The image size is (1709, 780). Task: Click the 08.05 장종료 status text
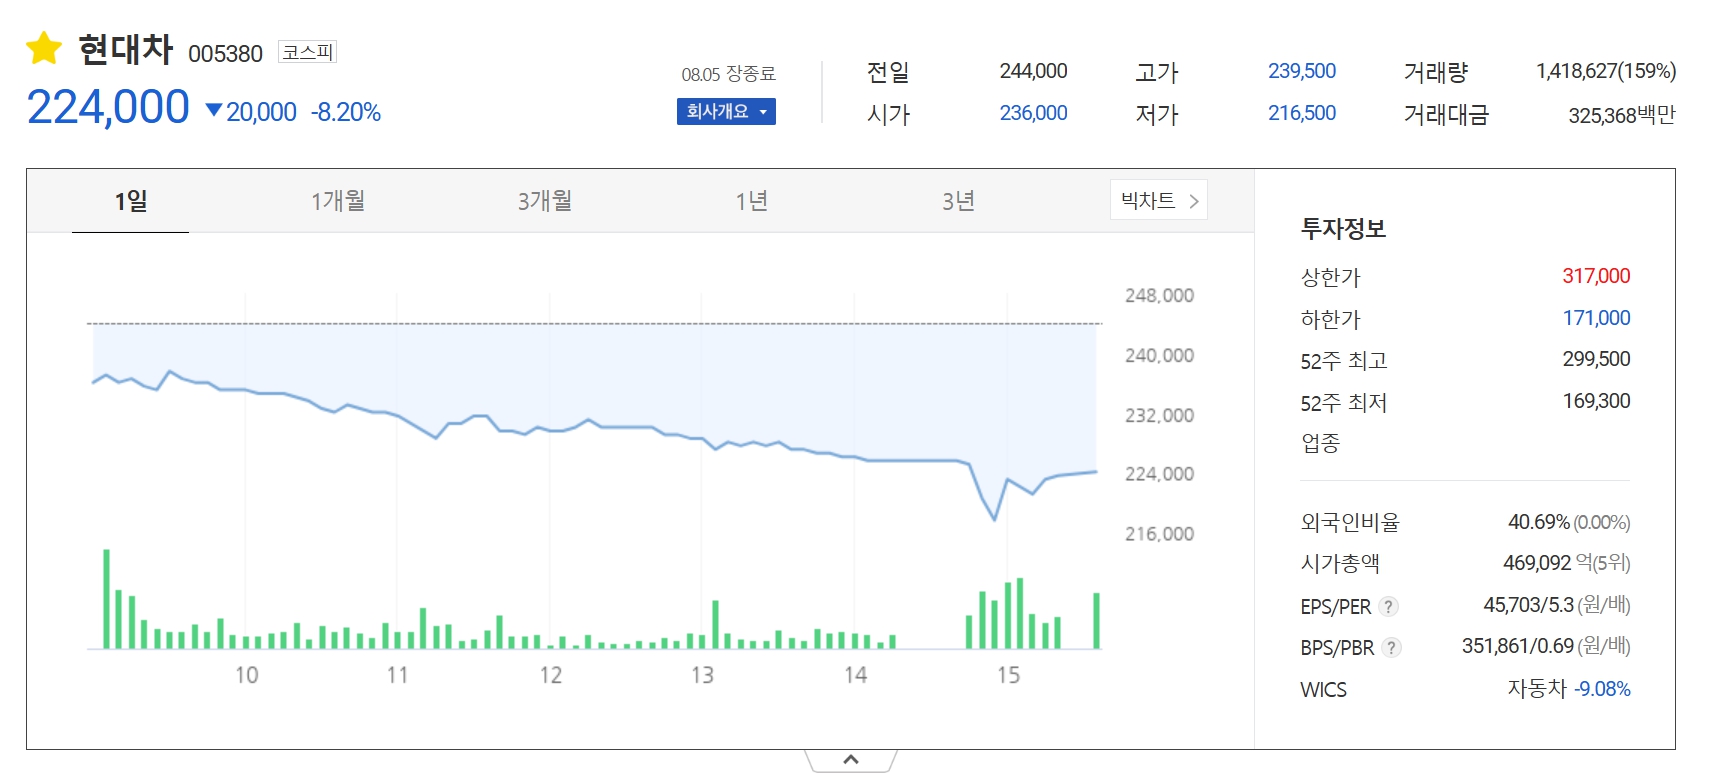(729, 74)
